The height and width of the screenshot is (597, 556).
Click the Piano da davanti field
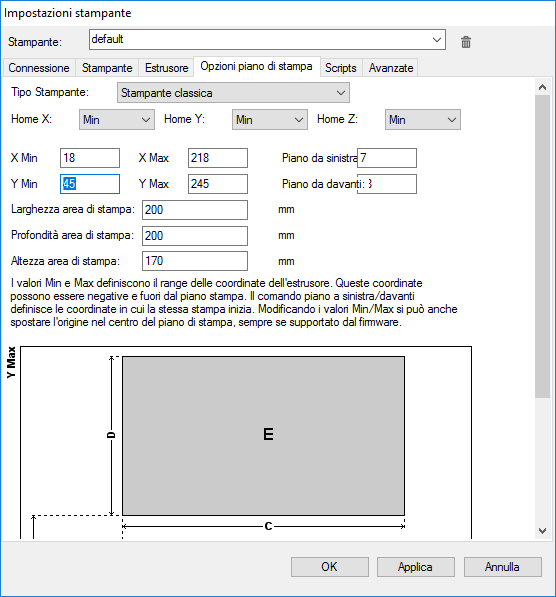387,184
